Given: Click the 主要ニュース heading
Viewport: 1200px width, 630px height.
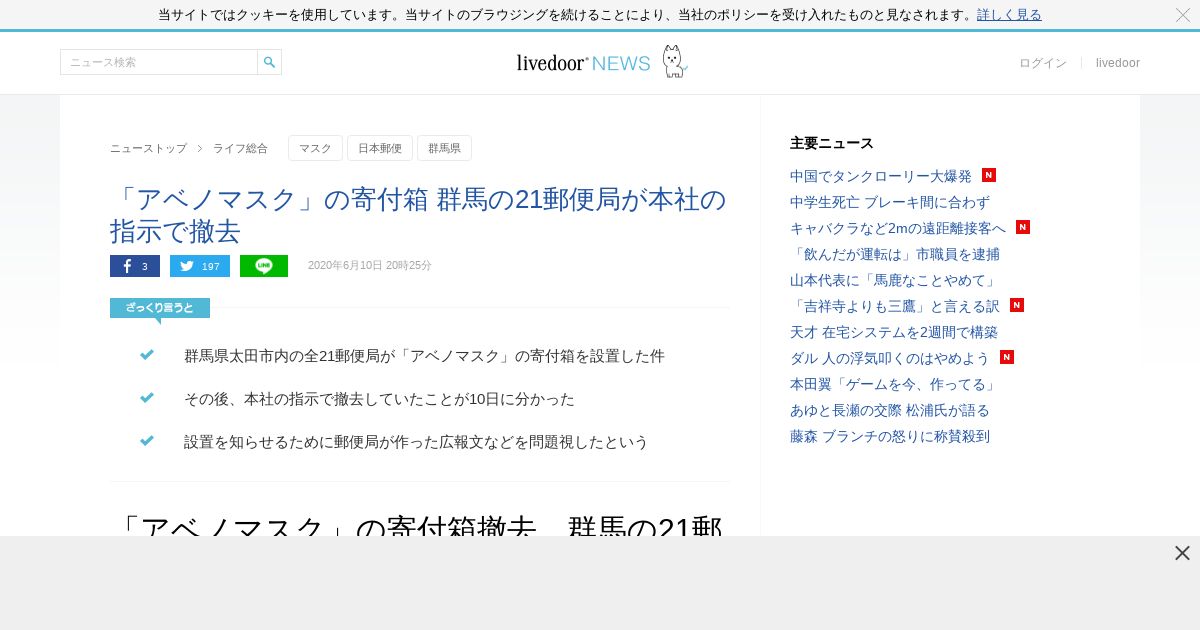Looking at the screenshot, I should [x=832, y=143].
